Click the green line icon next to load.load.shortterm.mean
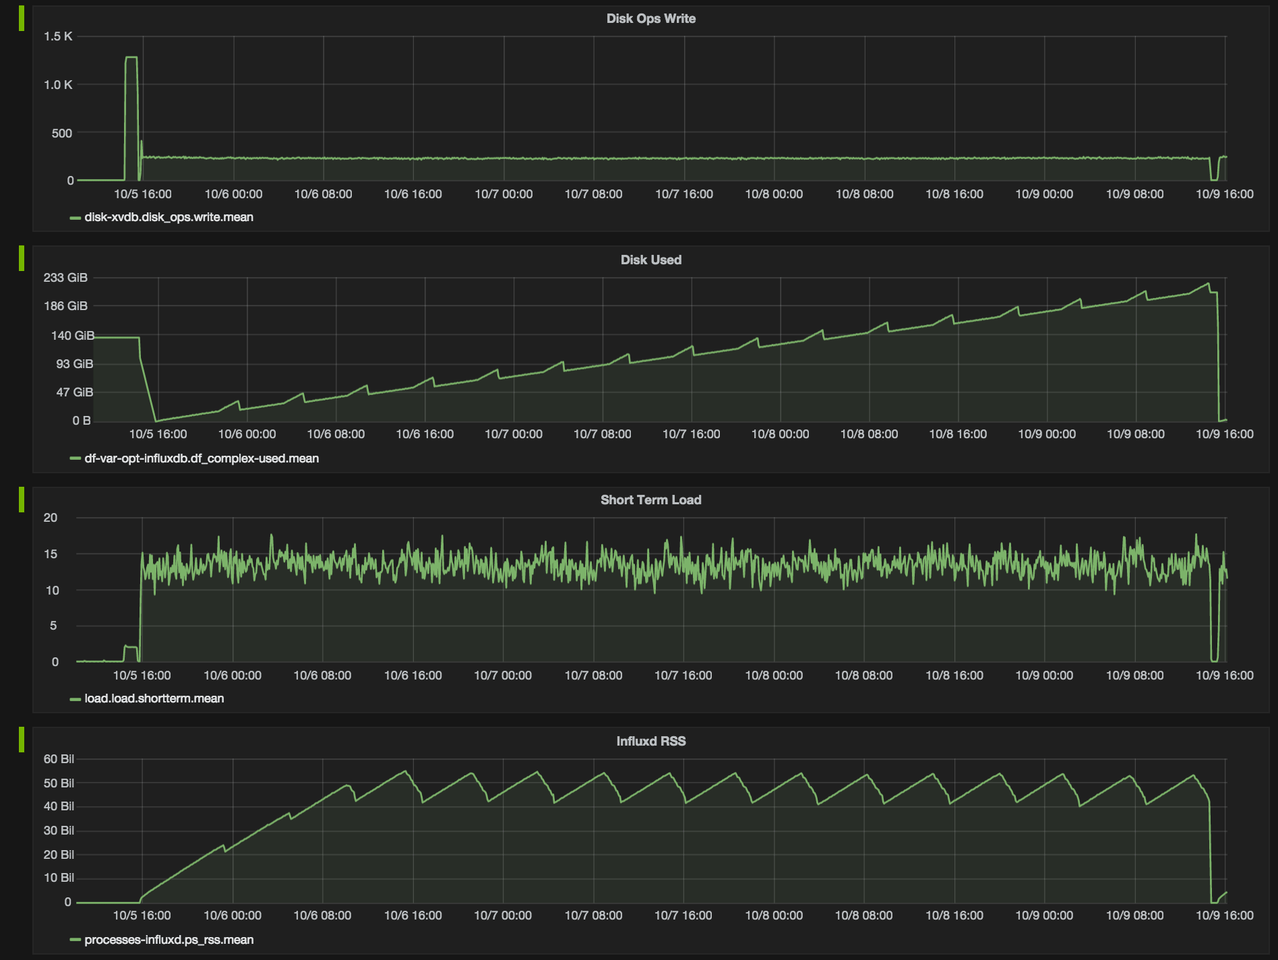The height and width of the screenshot is (960, 1278). click(x=72, y=699)
